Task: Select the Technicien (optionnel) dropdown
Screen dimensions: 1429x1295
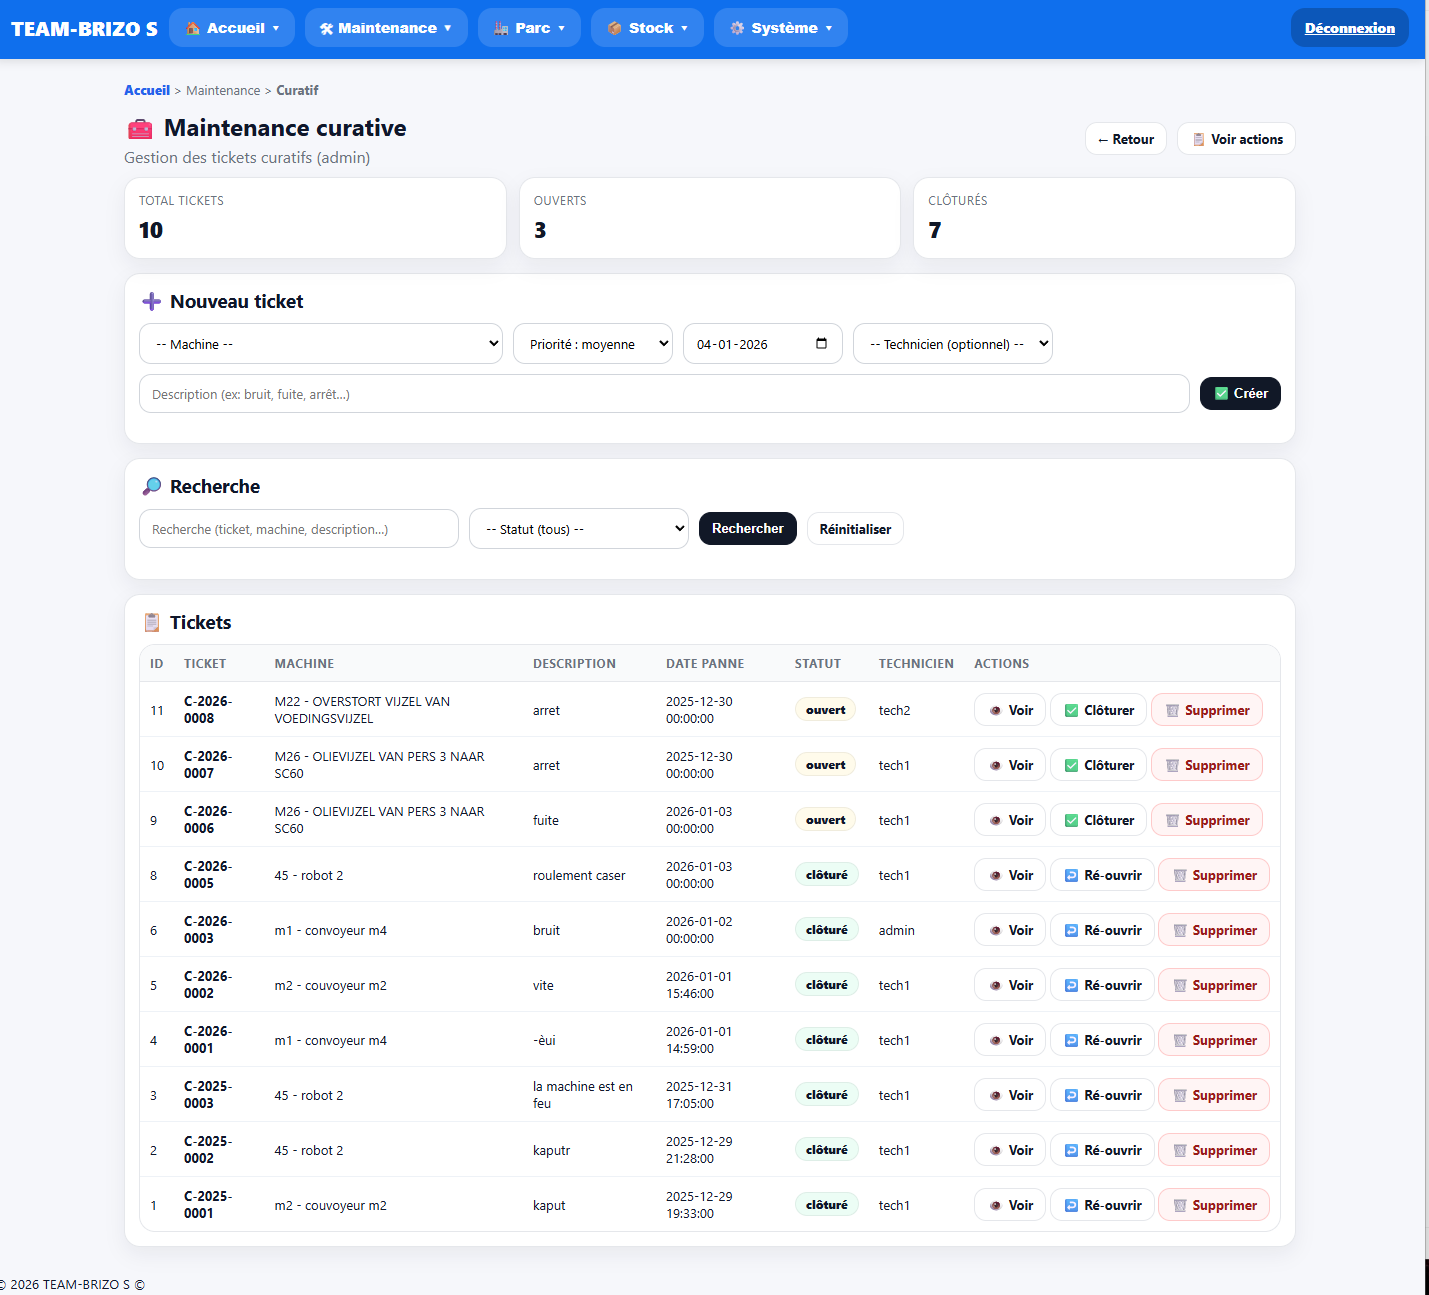Action: tap(952, 344)
